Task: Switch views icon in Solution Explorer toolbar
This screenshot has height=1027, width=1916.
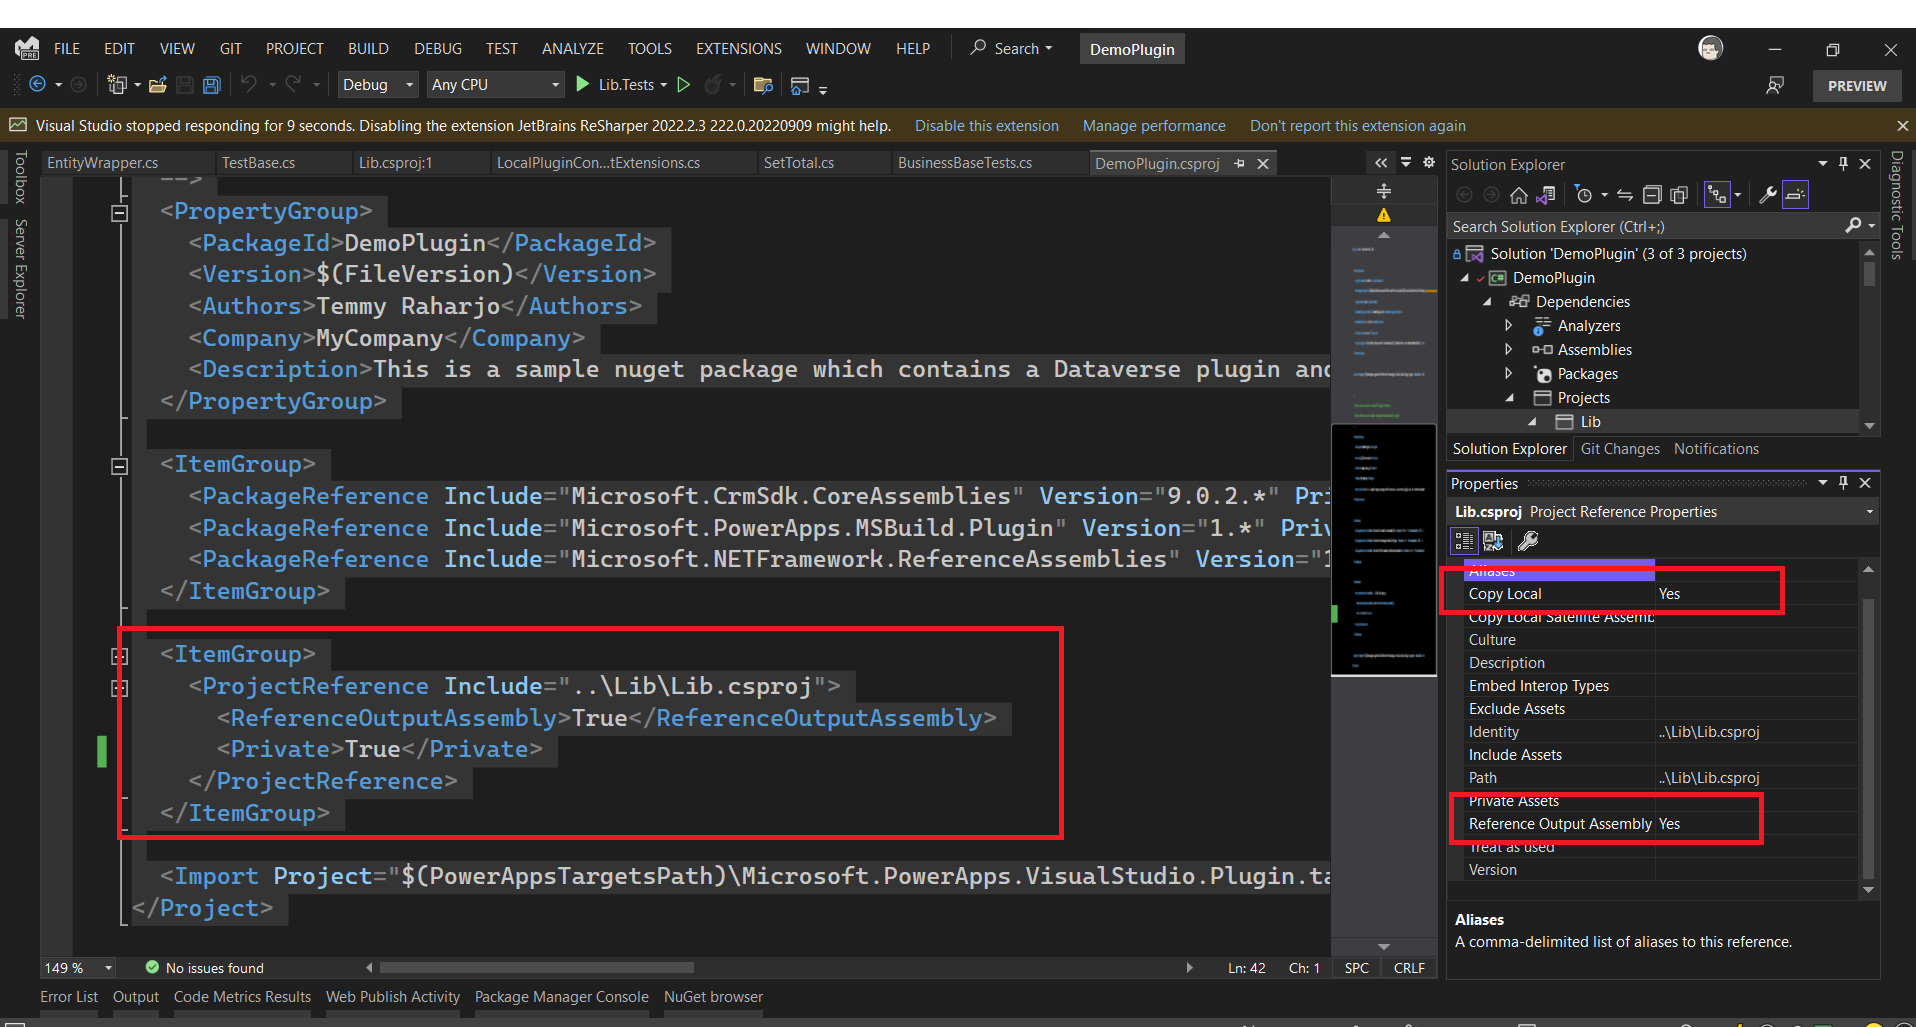Action: point(1546,195)
